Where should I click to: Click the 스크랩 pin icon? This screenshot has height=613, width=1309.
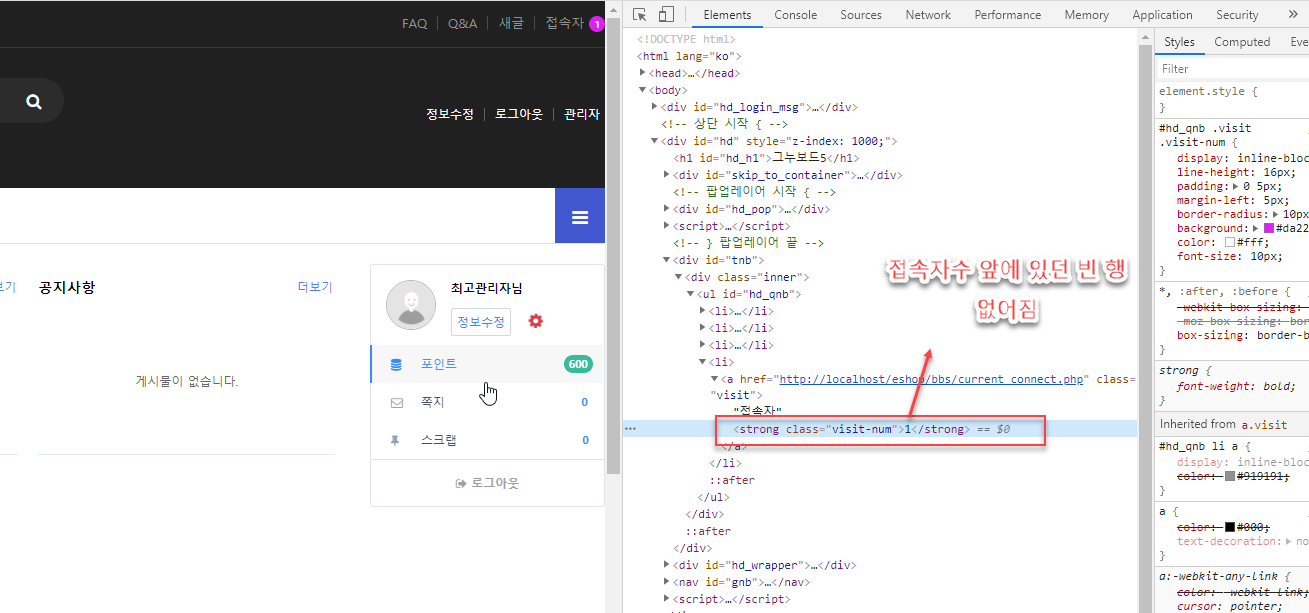[396, 440]
